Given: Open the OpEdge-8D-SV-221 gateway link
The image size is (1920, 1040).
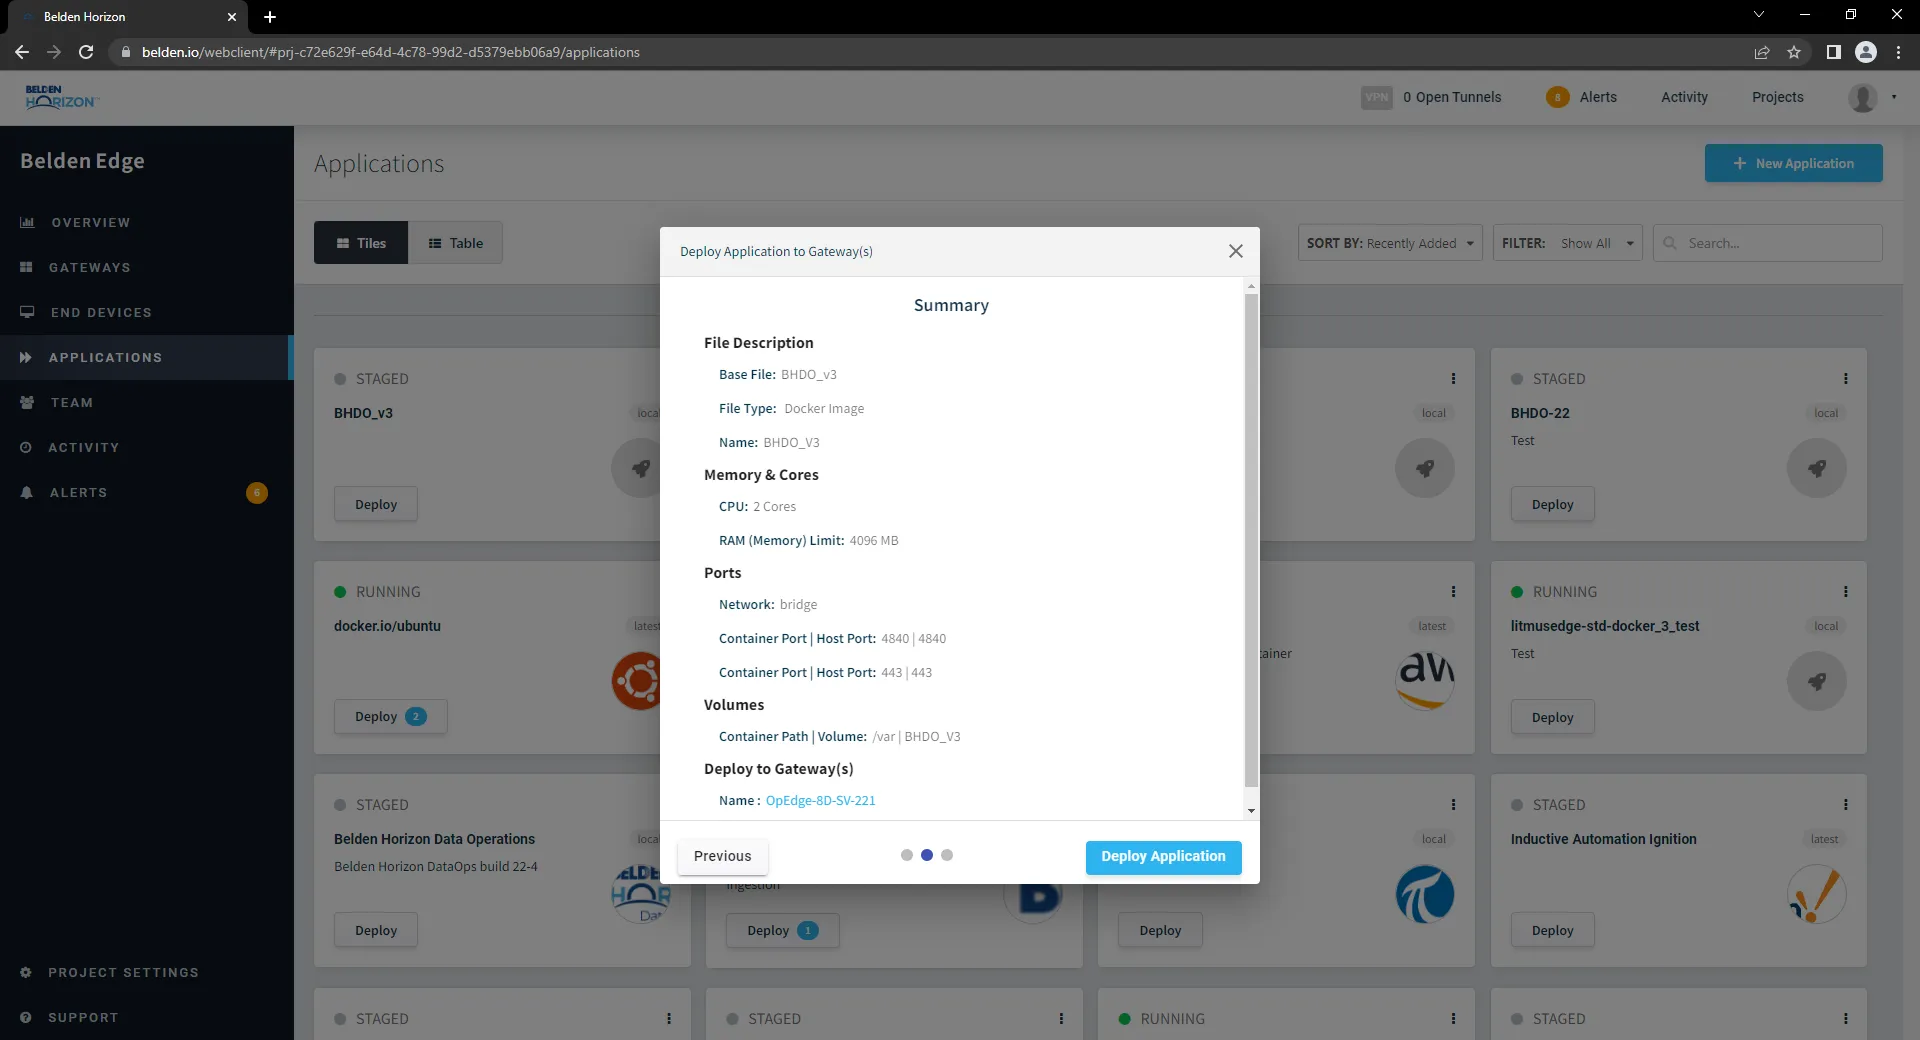Looking at the screenshot, I should (x=820, y=800).
